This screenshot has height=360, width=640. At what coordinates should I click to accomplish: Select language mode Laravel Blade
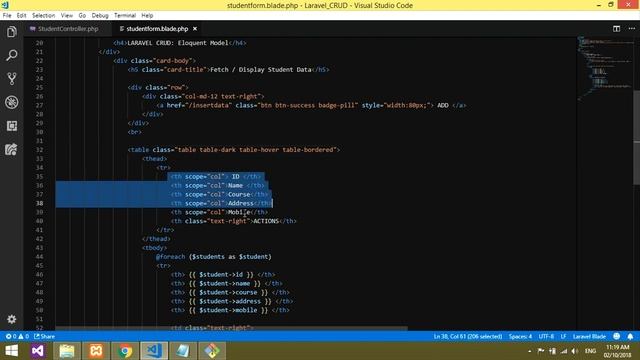coord(589,336)
